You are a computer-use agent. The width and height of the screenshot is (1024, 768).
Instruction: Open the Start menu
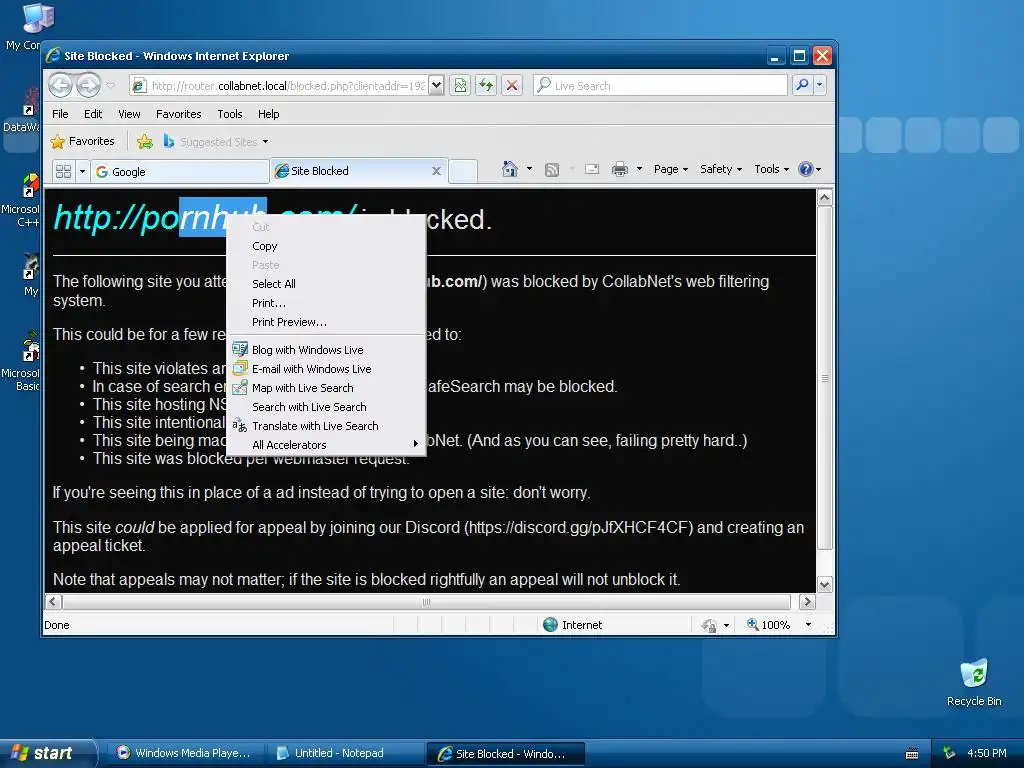pyautogui.click(x=47, y=753)
